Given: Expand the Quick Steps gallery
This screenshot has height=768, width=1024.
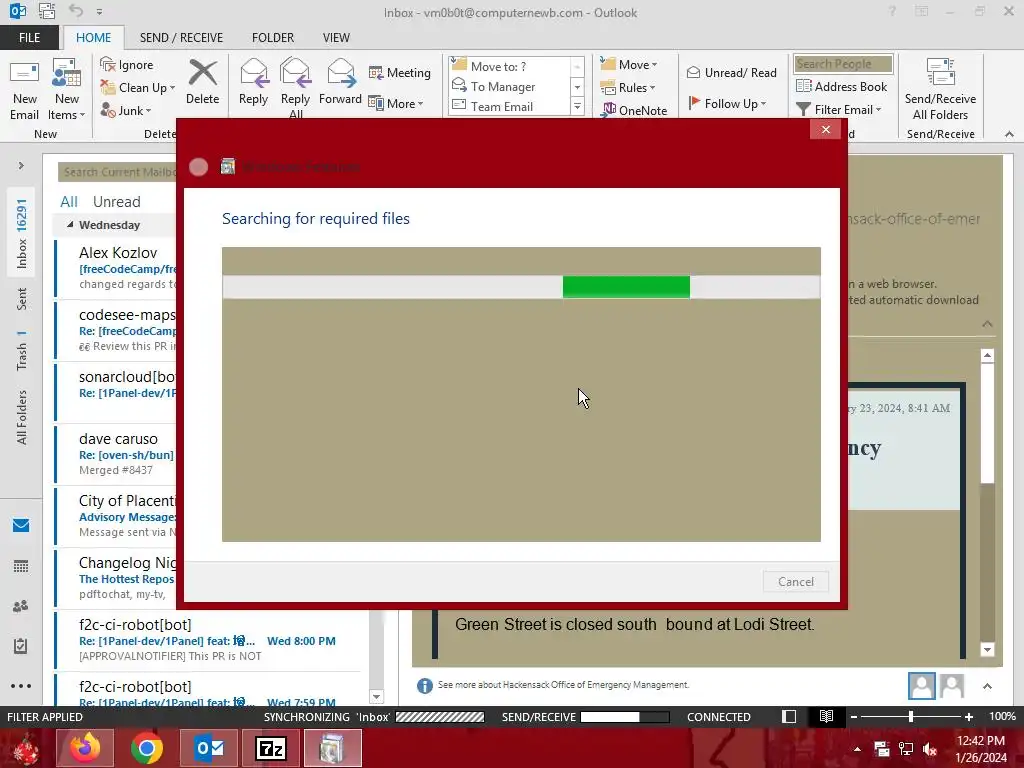Looking at the screenshot, I should (x=577, y=106).
